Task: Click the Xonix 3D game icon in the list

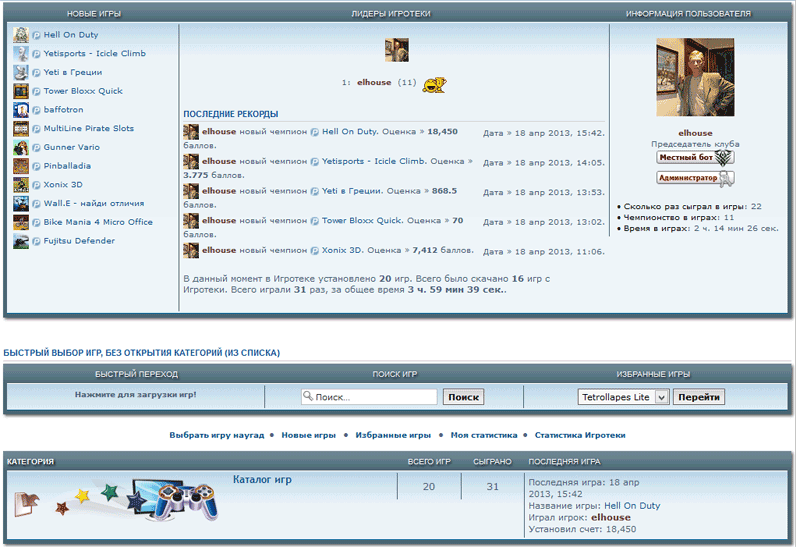Action: [21, 185]
